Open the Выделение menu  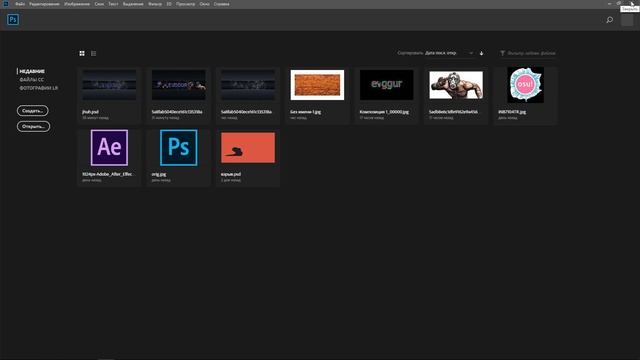[x=133, y=4]
